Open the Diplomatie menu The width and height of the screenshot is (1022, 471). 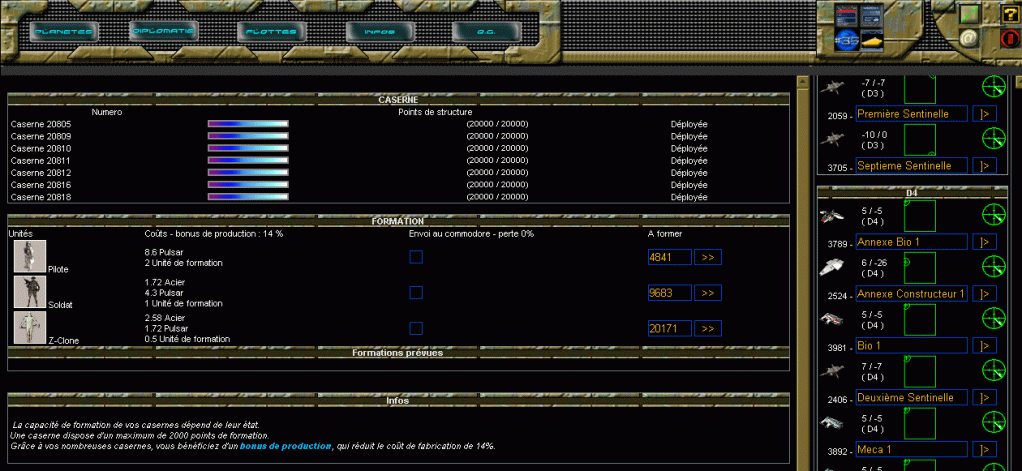[163, 31]
